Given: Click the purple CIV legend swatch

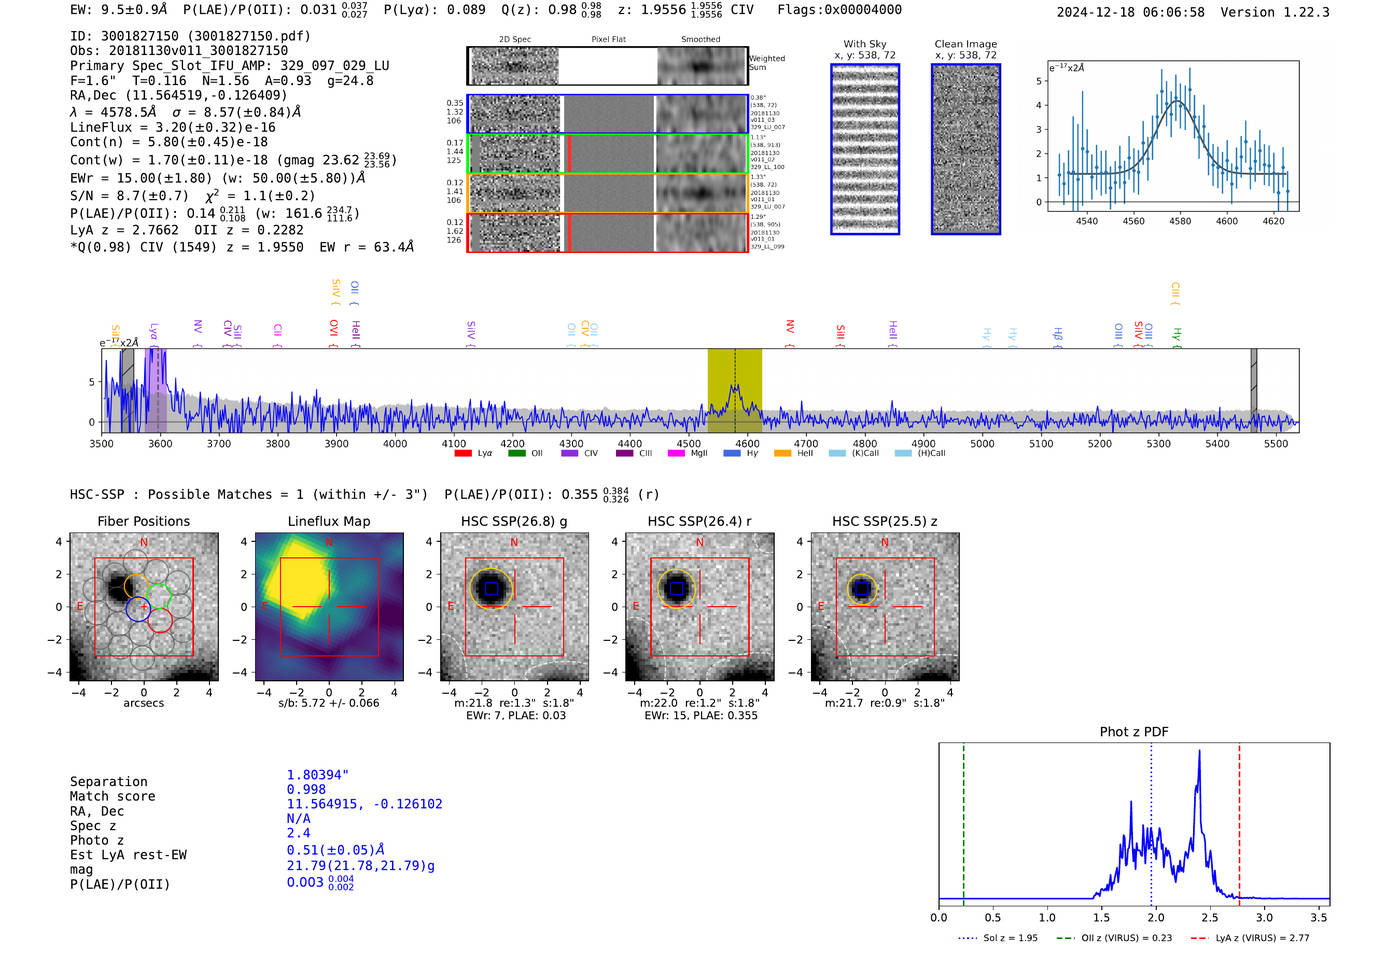Looking at the screenshot, I should (569, 453).
